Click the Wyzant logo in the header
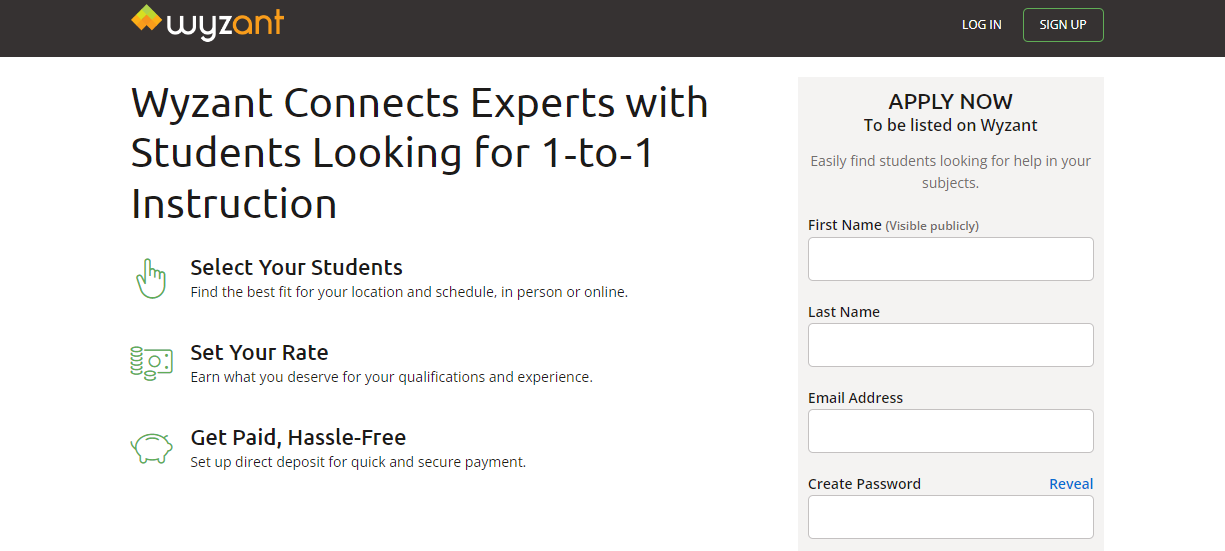 208,23
